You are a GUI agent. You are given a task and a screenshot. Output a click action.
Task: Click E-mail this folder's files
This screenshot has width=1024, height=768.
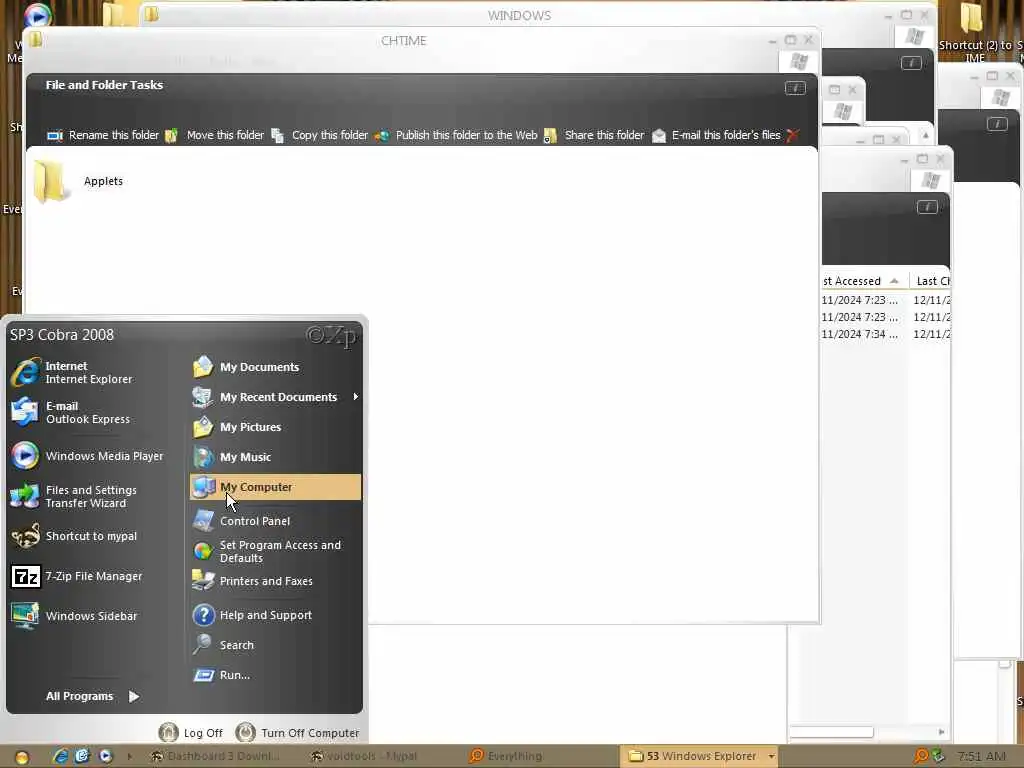[716, 135]
